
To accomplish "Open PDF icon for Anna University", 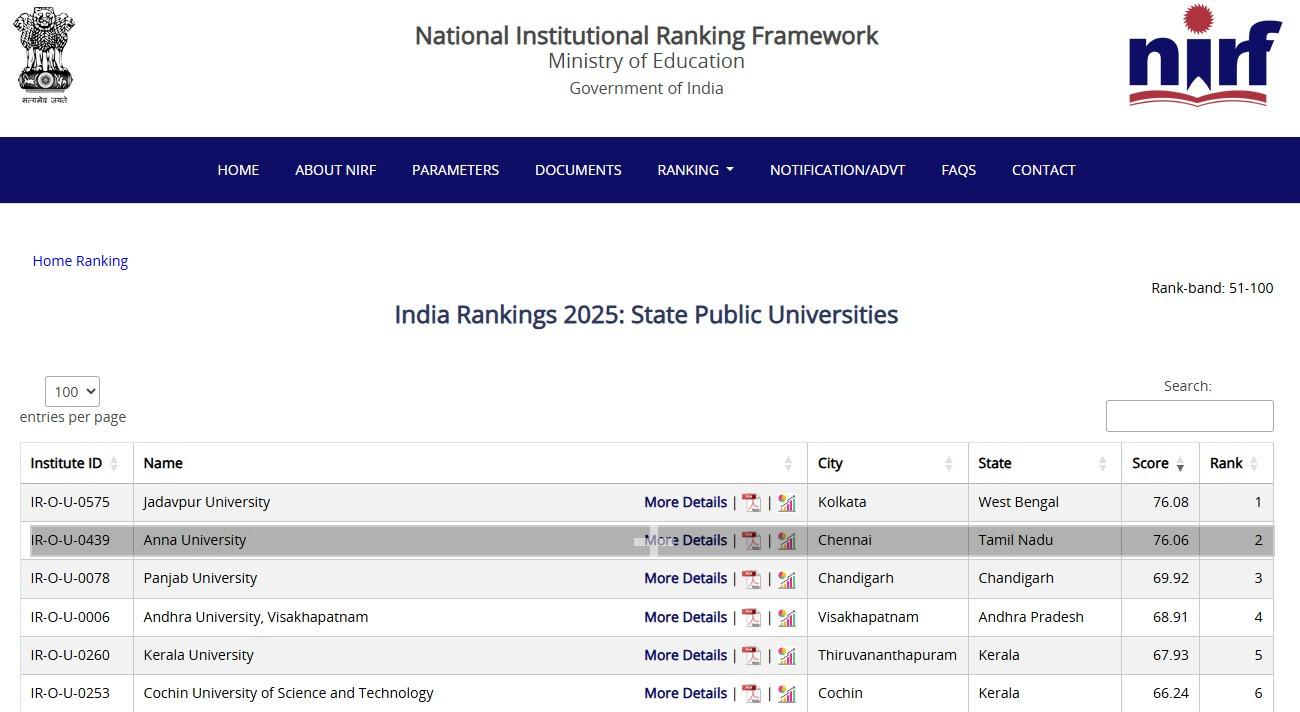I will point(751,540).
